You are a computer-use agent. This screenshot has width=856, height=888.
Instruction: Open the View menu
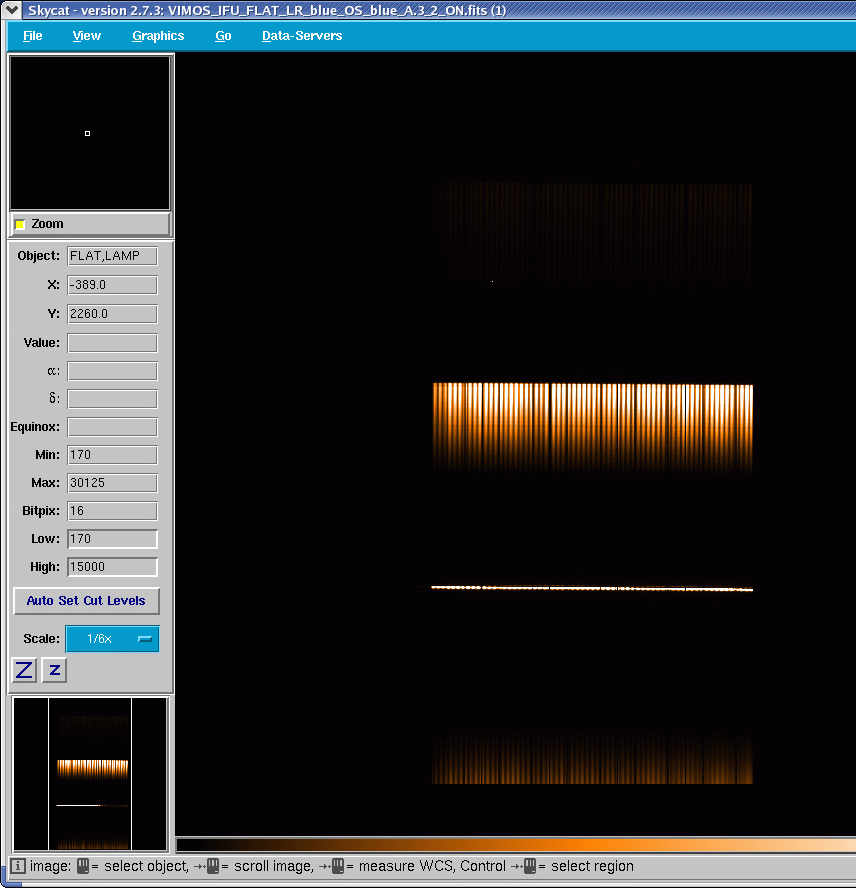click(87, 36)
